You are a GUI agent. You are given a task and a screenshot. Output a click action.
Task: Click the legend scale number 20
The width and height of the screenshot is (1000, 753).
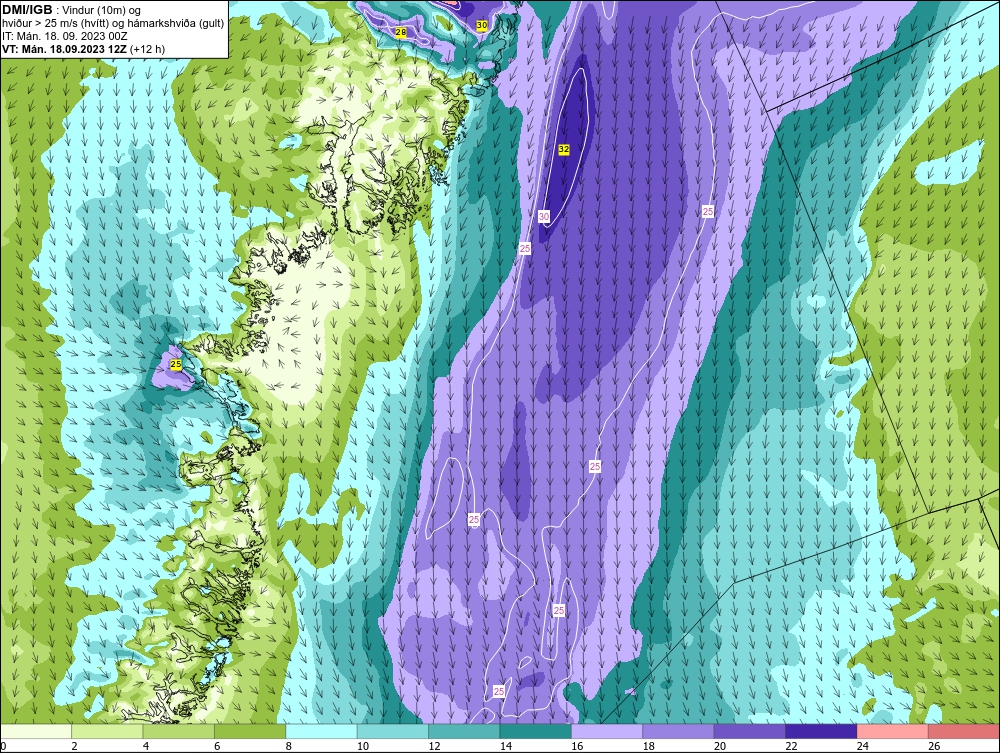pos(720,746)
